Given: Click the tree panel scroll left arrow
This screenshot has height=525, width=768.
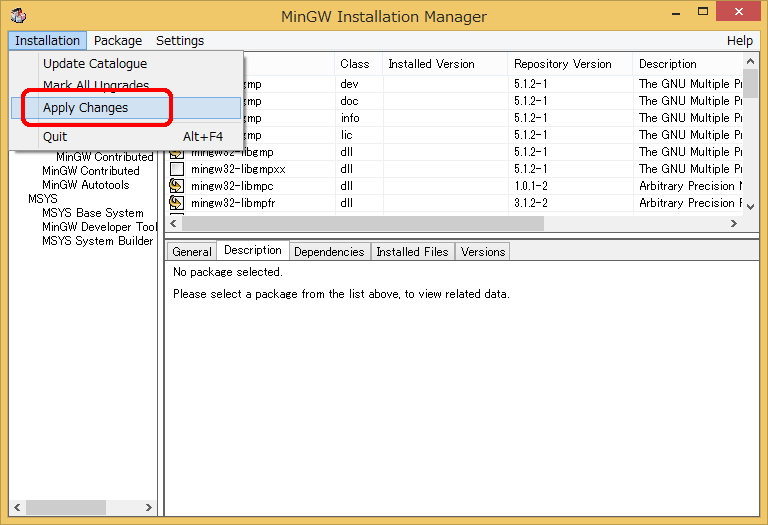Looking at the screenshot, I should coord(17,507).
